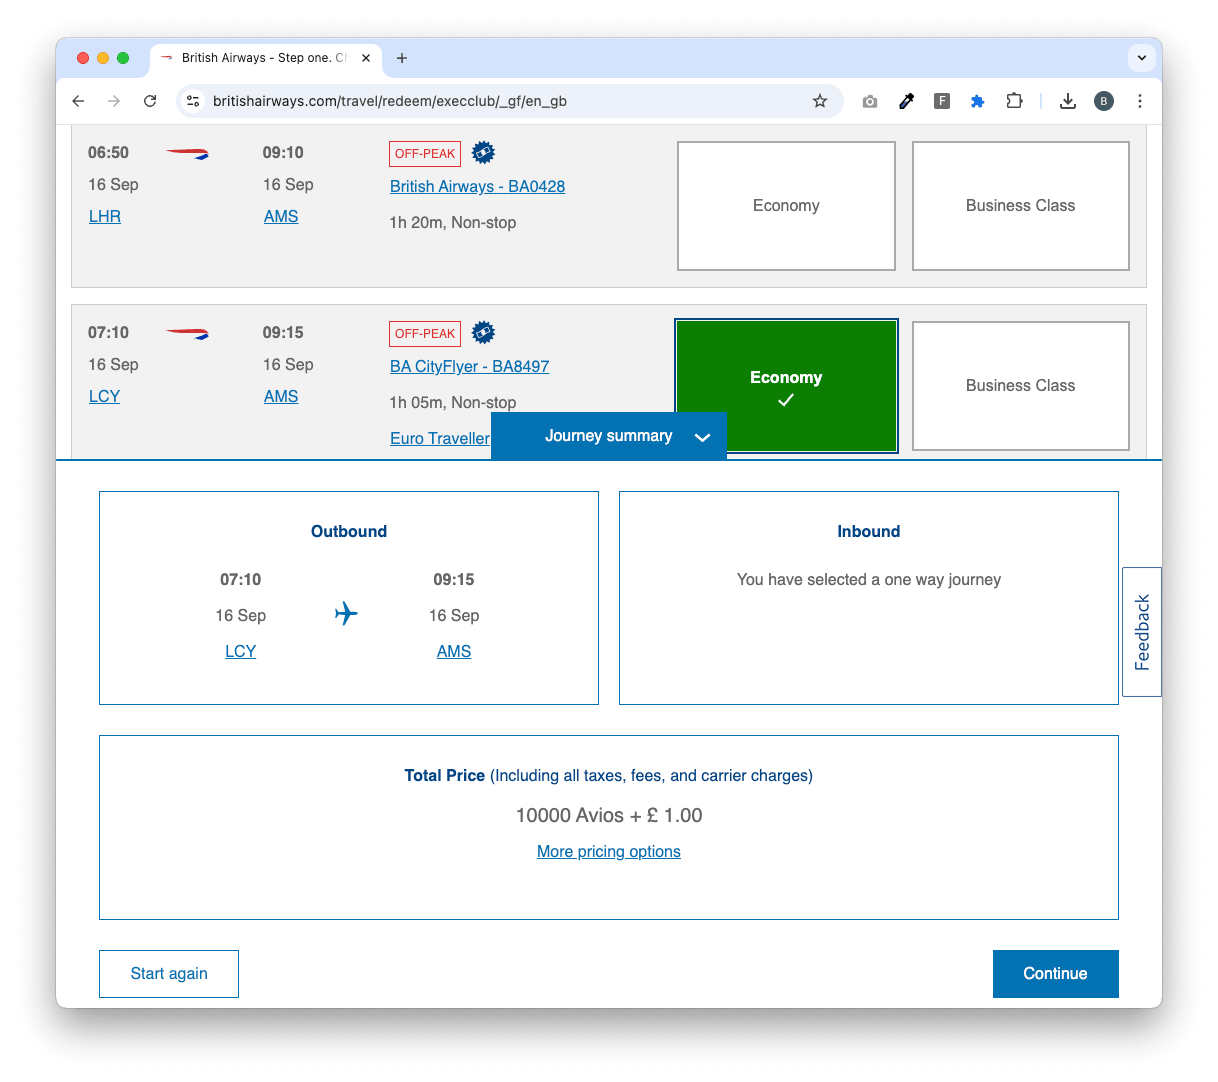Click the camera screenshot extension icon
Viewport: 1218px width, 1082px height.
click(x=870, y=101)
